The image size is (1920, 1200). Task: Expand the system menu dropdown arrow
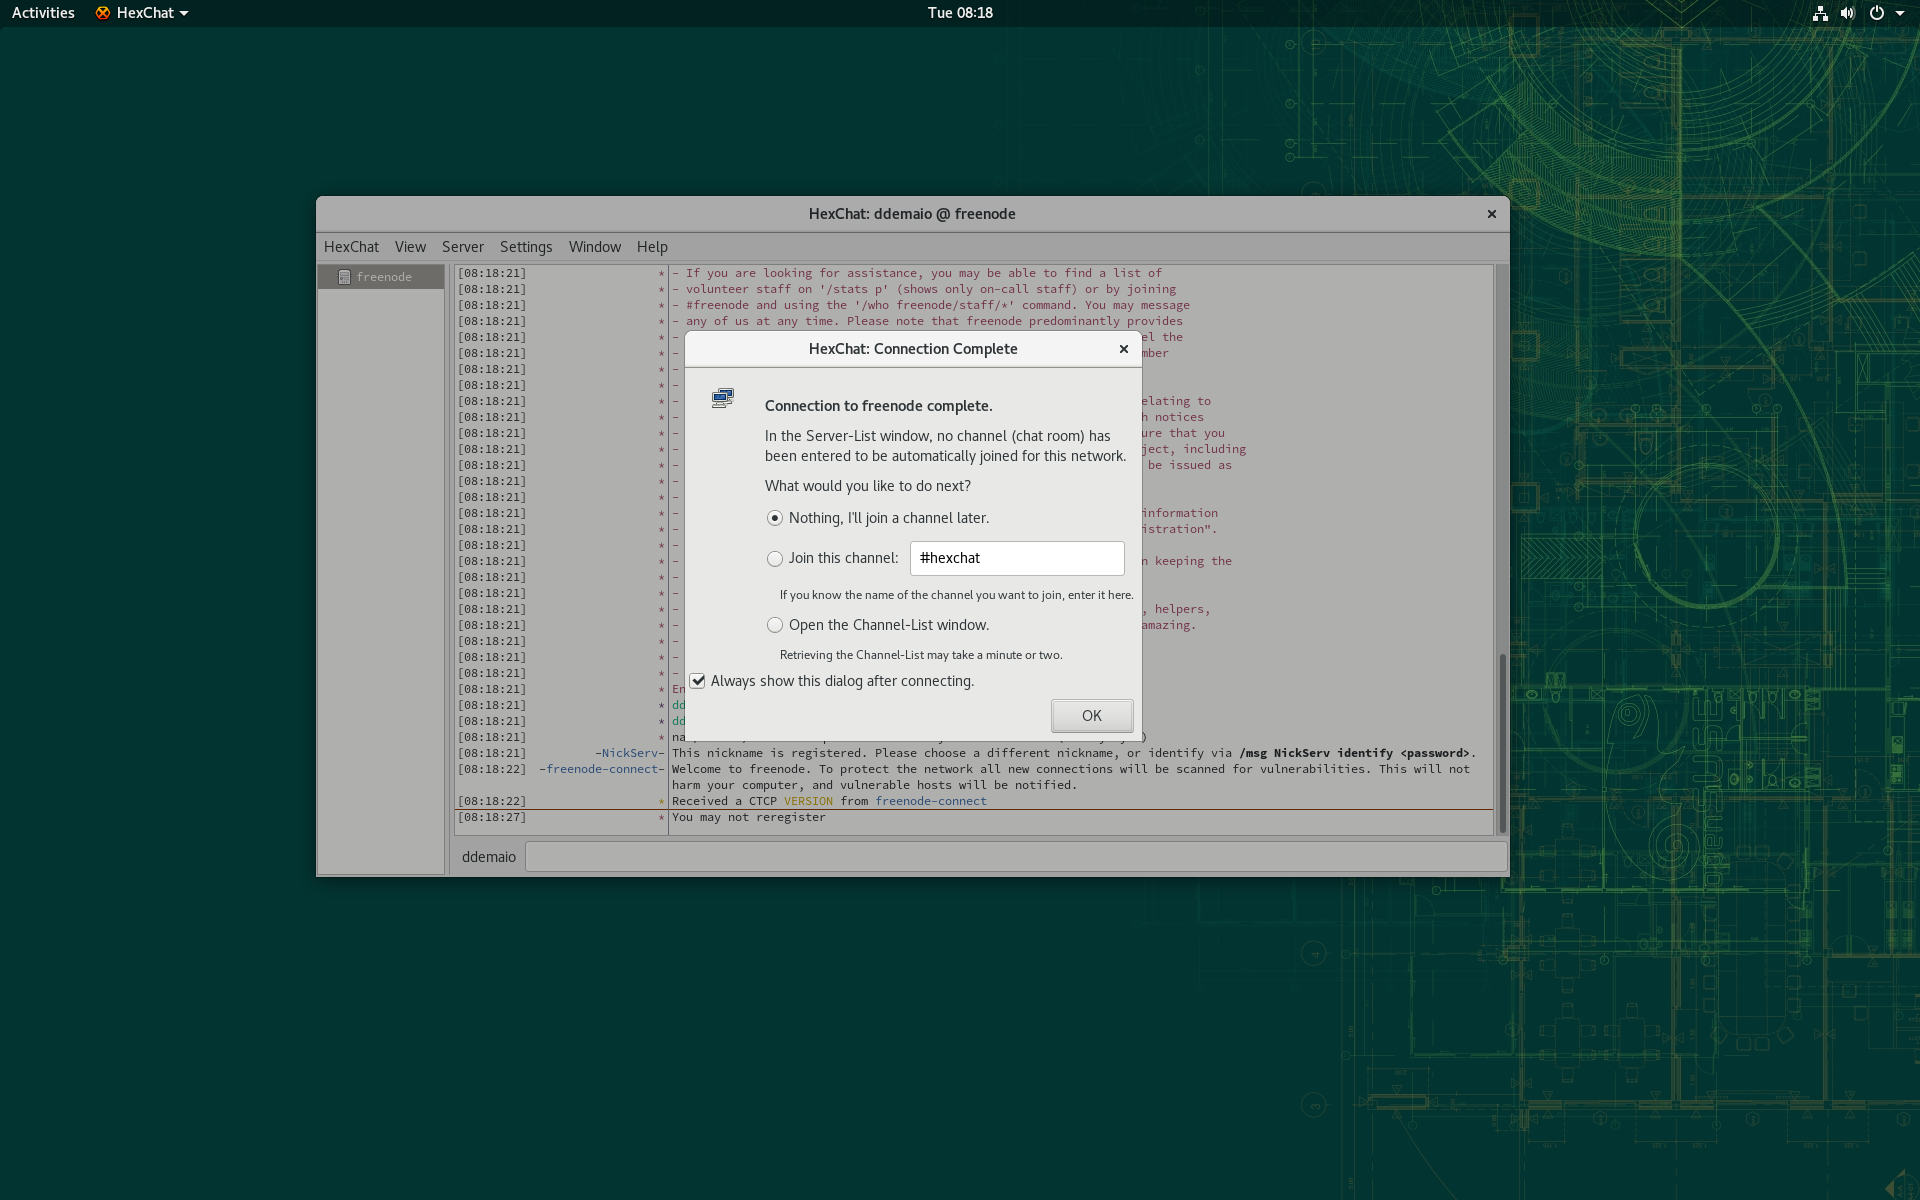click(1900, 13)
